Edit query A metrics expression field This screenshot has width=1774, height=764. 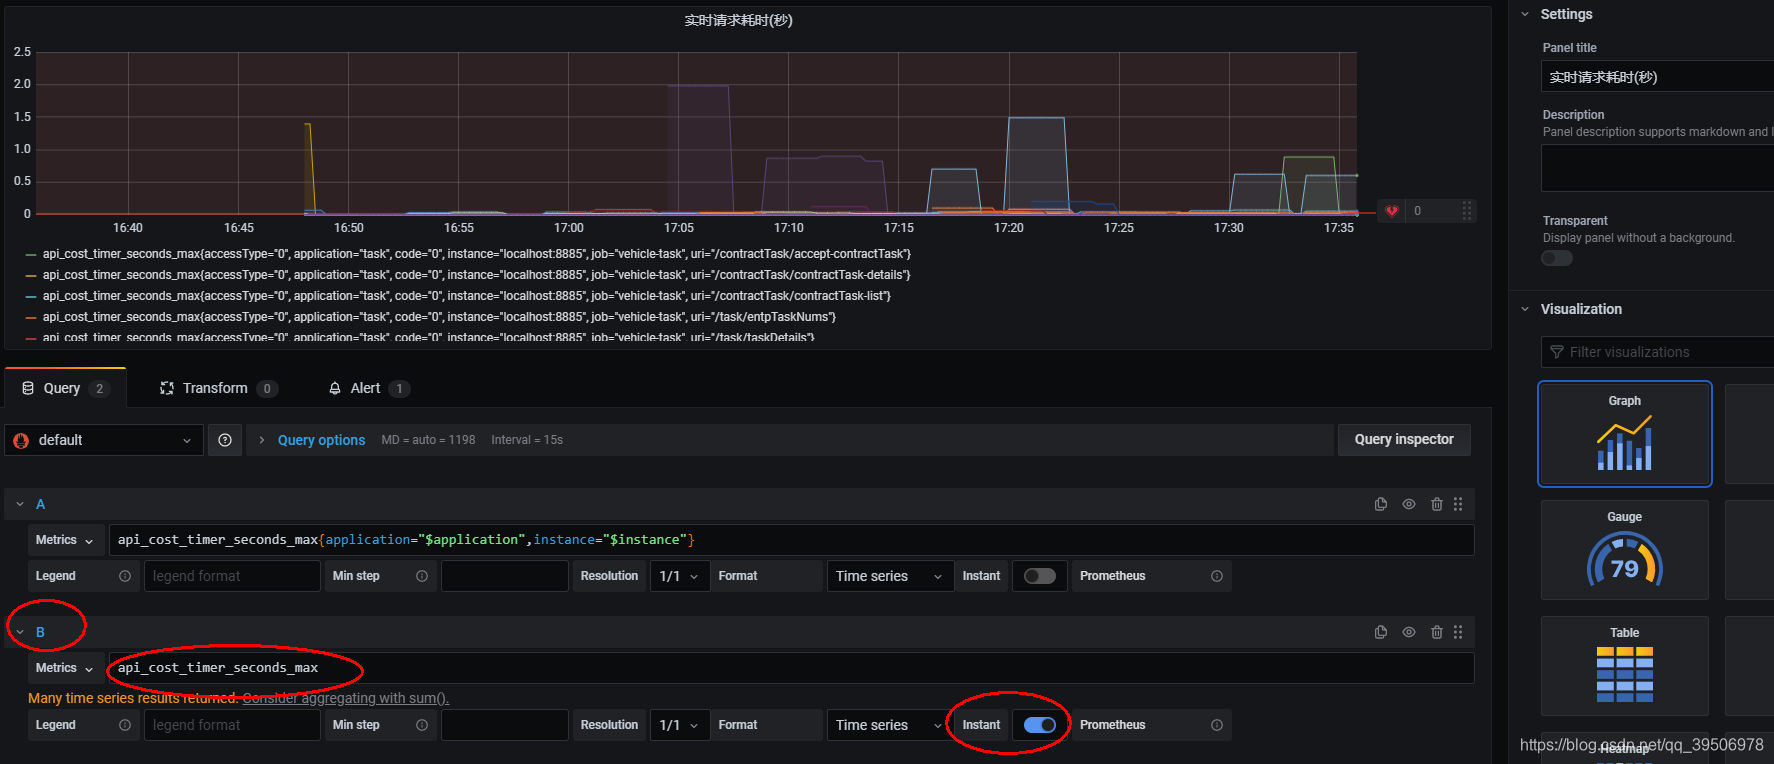pyautogui.click(x=792, y=540)
